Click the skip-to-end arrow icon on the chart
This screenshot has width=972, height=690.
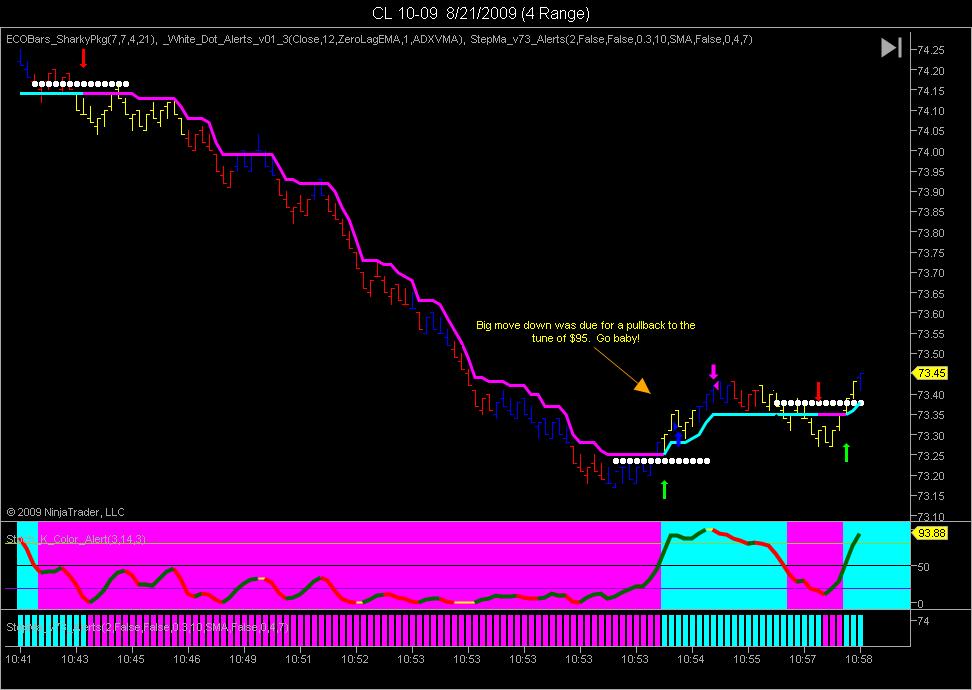click(891, 48)
